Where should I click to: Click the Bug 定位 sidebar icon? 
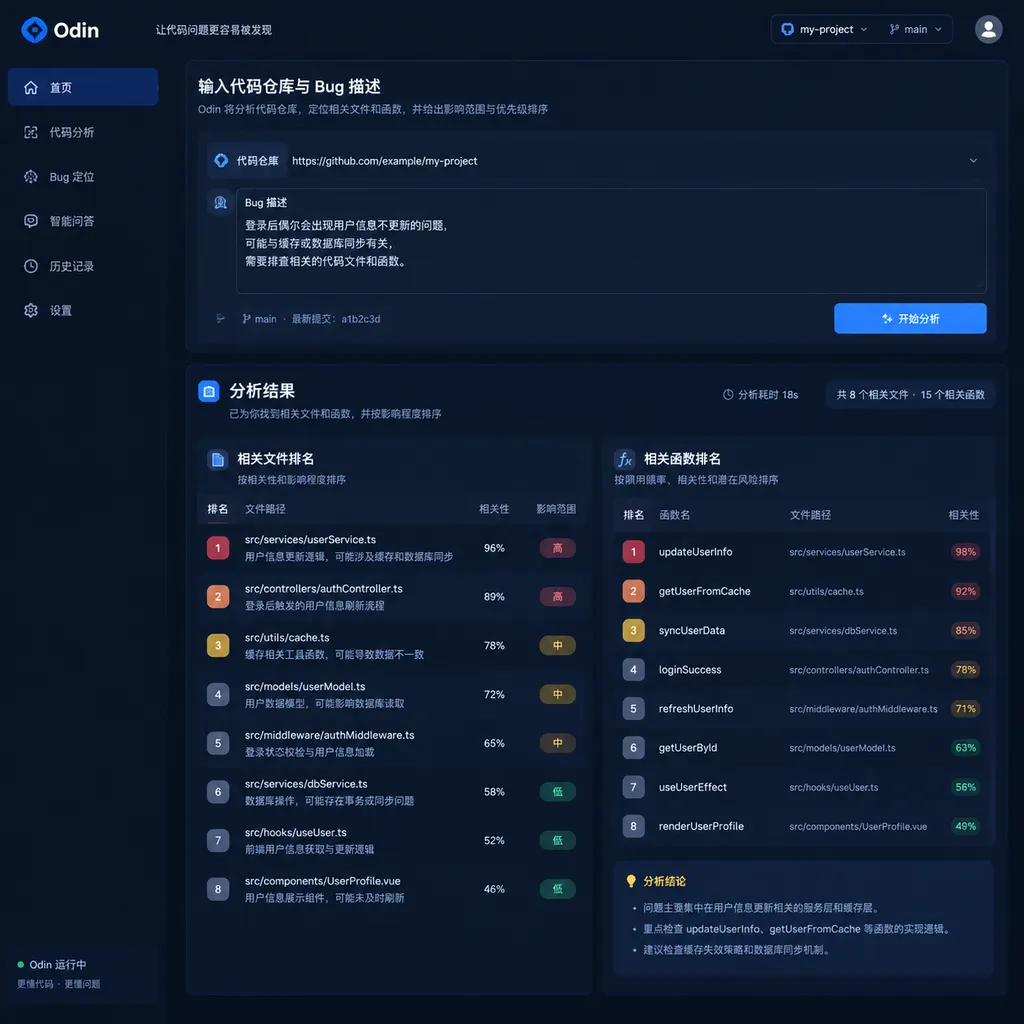(31, 177)
